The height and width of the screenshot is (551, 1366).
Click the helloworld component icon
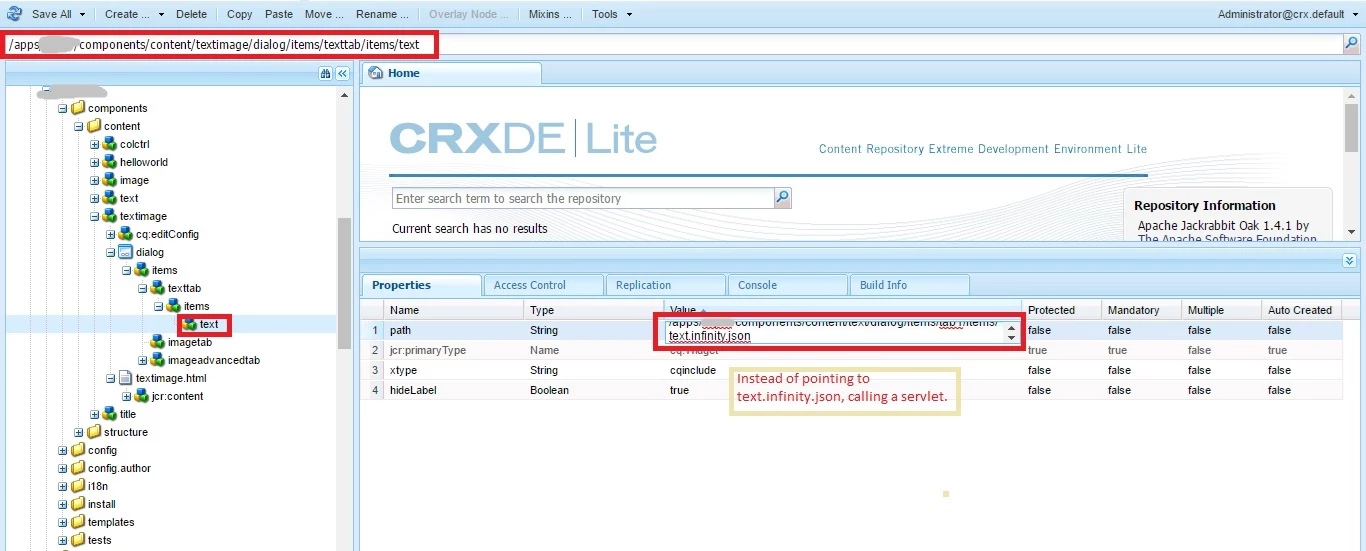[x=110, y=162]
